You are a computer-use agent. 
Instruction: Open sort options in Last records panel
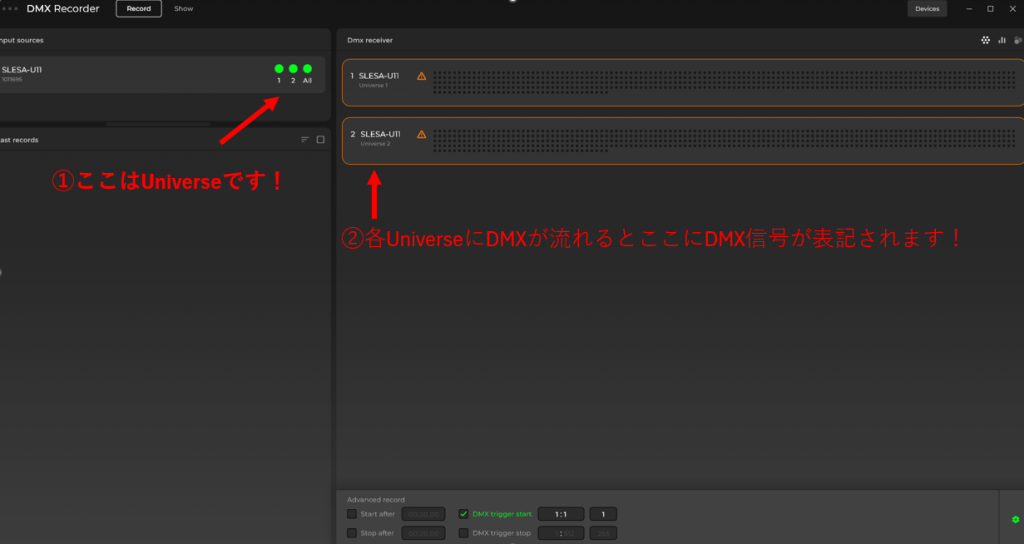click(x=305, y=140)
